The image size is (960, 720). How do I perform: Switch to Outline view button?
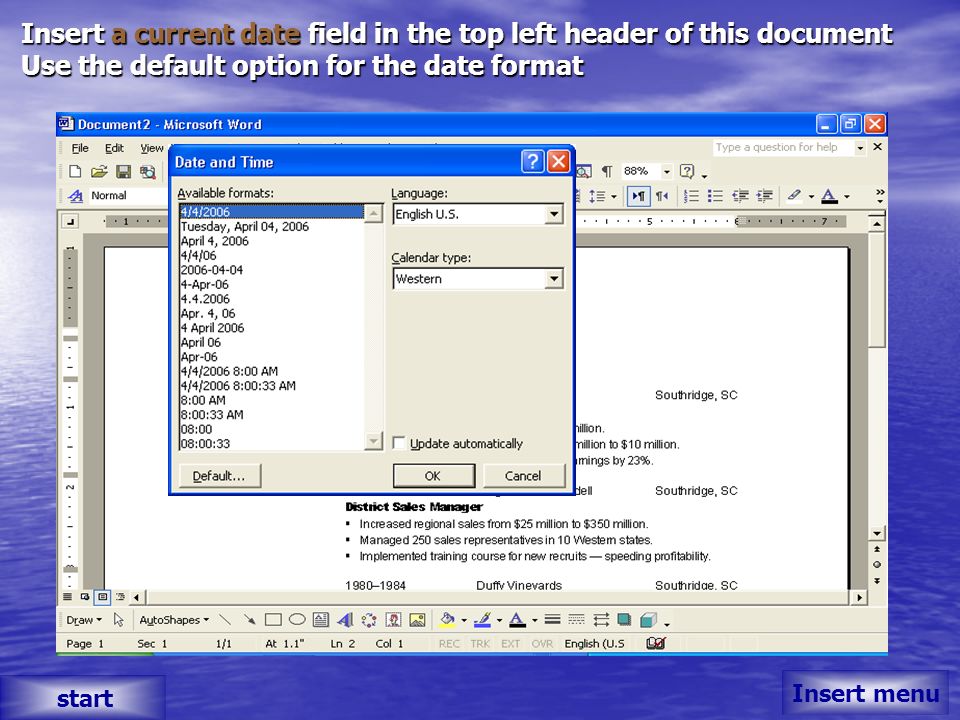(x=121, y=596)
